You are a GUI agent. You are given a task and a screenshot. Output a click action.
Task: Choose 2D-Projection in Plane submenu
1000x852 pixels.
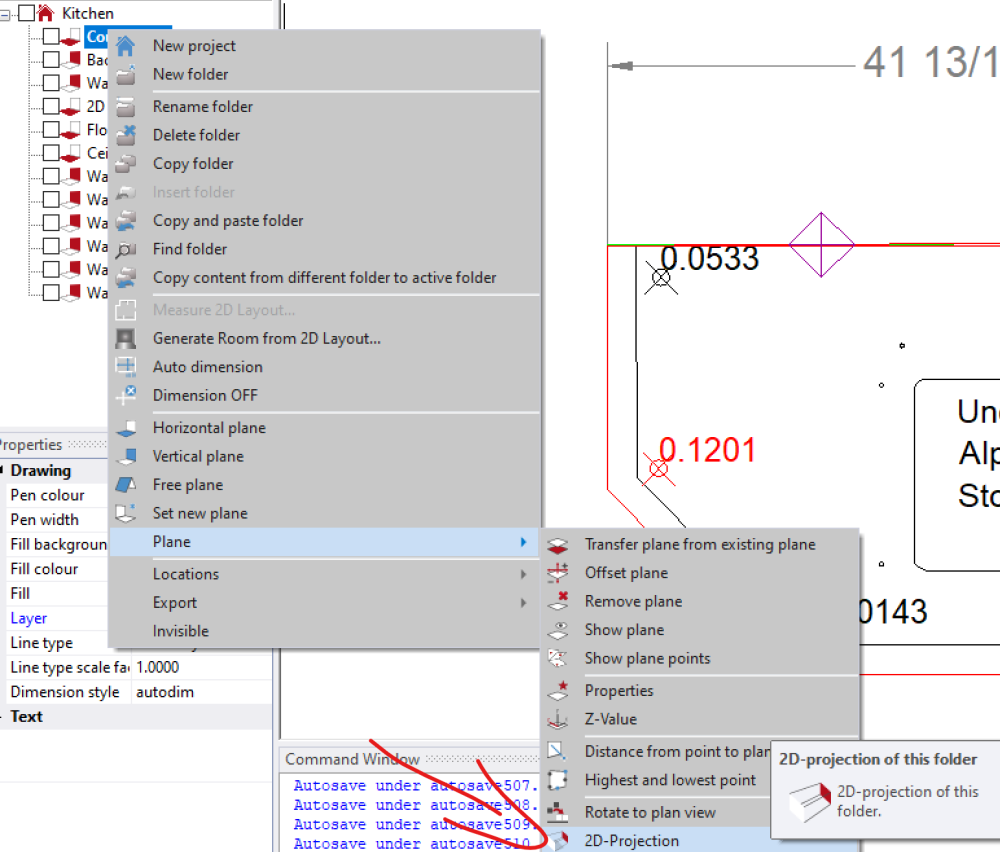point(631,841)
